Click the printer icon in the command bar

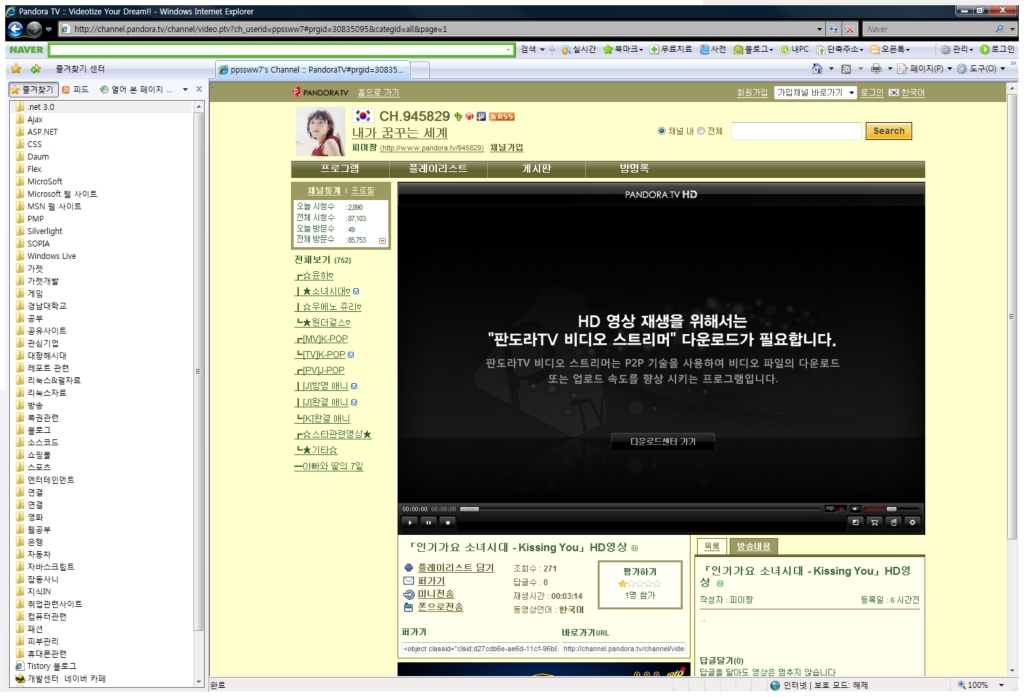click(876, 69)
